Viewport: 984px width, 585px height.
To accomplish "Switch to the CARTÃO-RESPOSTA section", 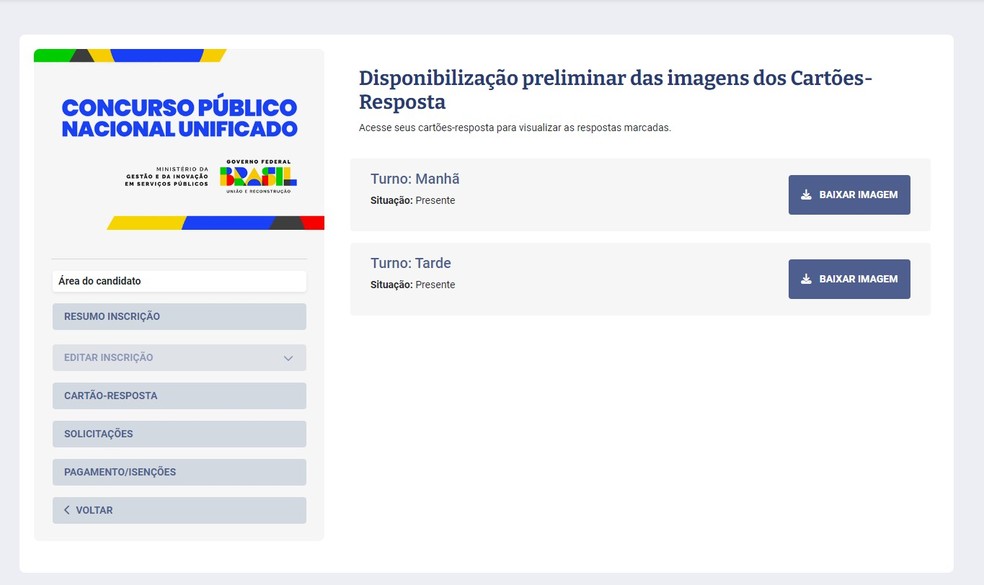I will point(178,395).
